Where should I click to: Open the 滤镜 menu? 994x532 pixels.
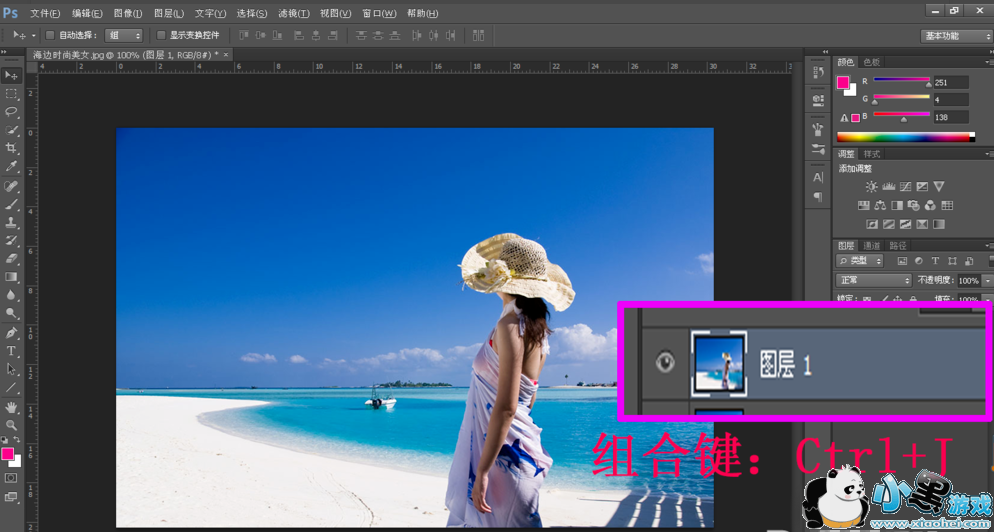click(x=293, y=14)
